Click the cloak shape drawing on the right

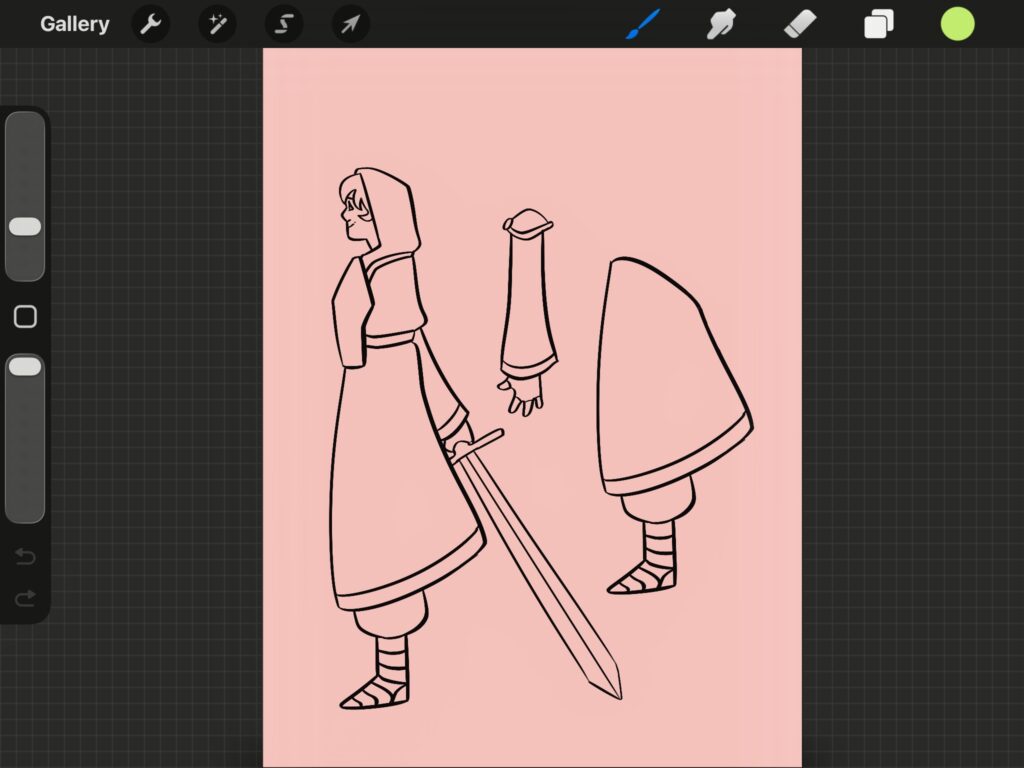point(674,376)
